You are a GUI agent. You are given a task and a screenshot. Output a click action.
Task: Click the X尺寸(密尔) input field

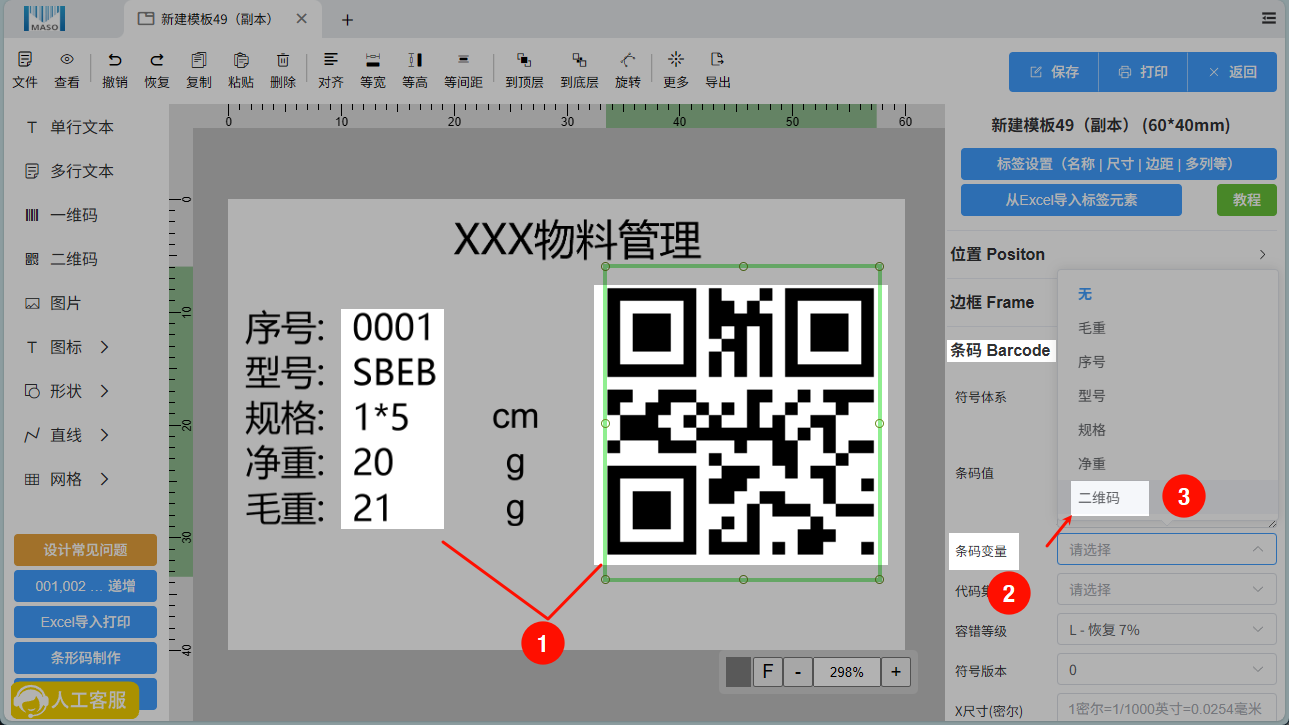(x=1166, y=709)
